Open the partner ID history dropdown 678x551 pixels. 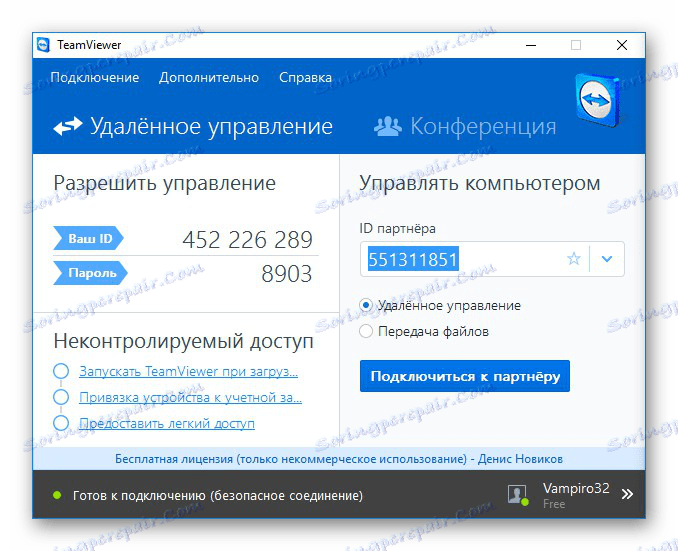[607, 259]
